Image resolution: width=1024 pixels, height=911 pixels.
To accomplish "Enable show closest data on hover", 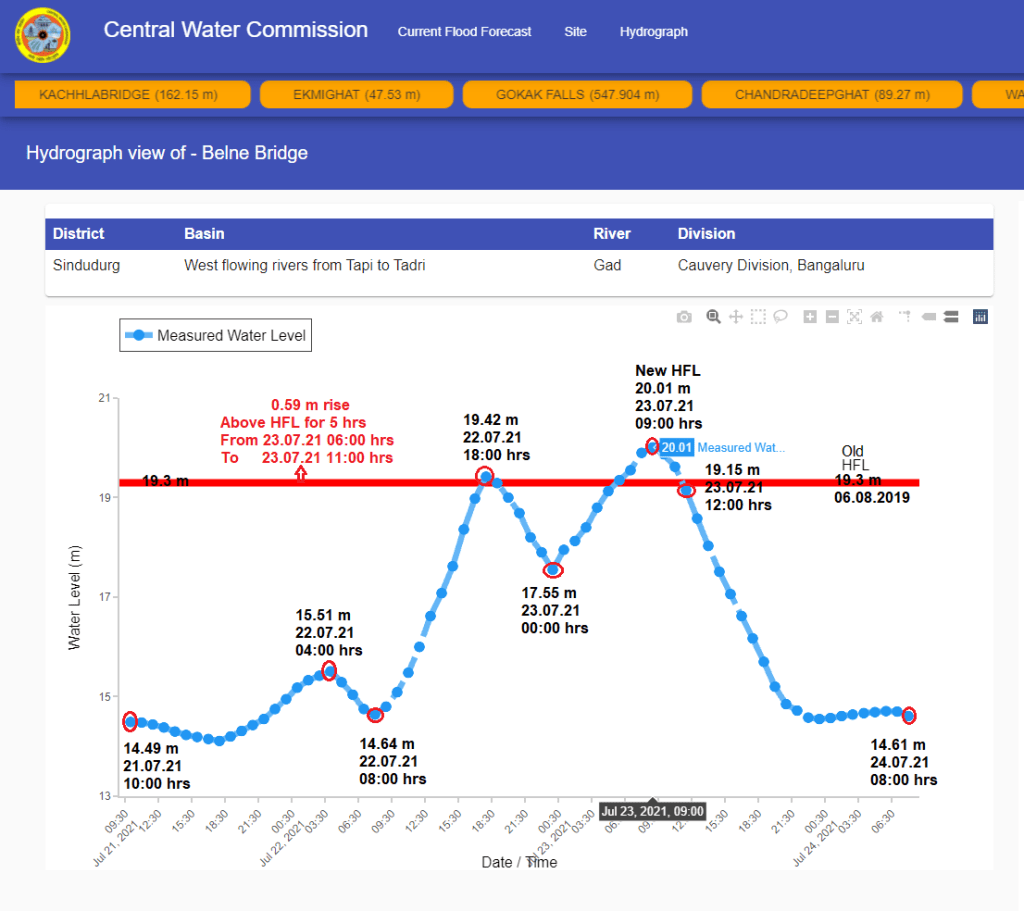I will click(x=928, y=317).
